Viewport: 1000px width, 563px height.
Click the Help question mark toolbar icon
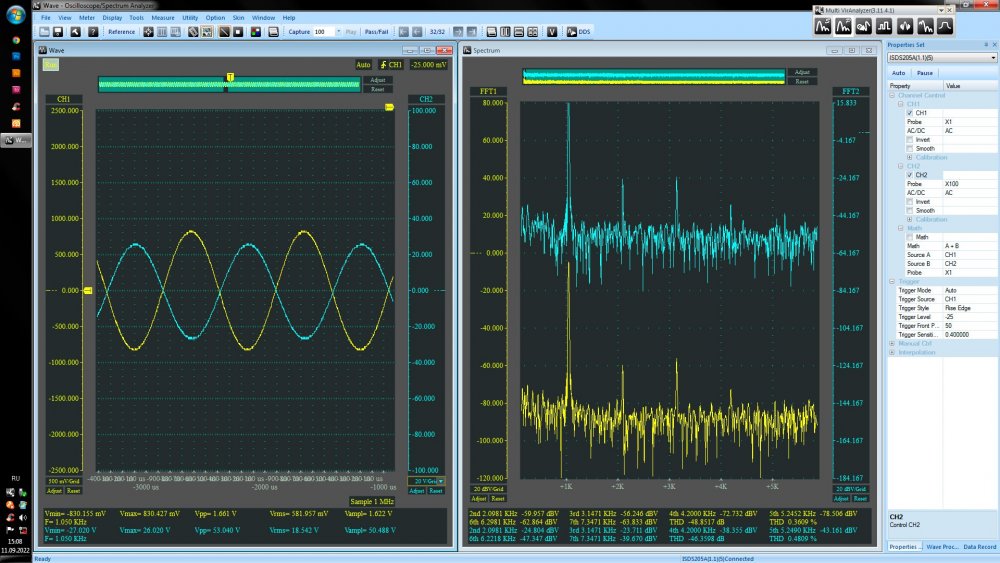(x=91, y=32)
